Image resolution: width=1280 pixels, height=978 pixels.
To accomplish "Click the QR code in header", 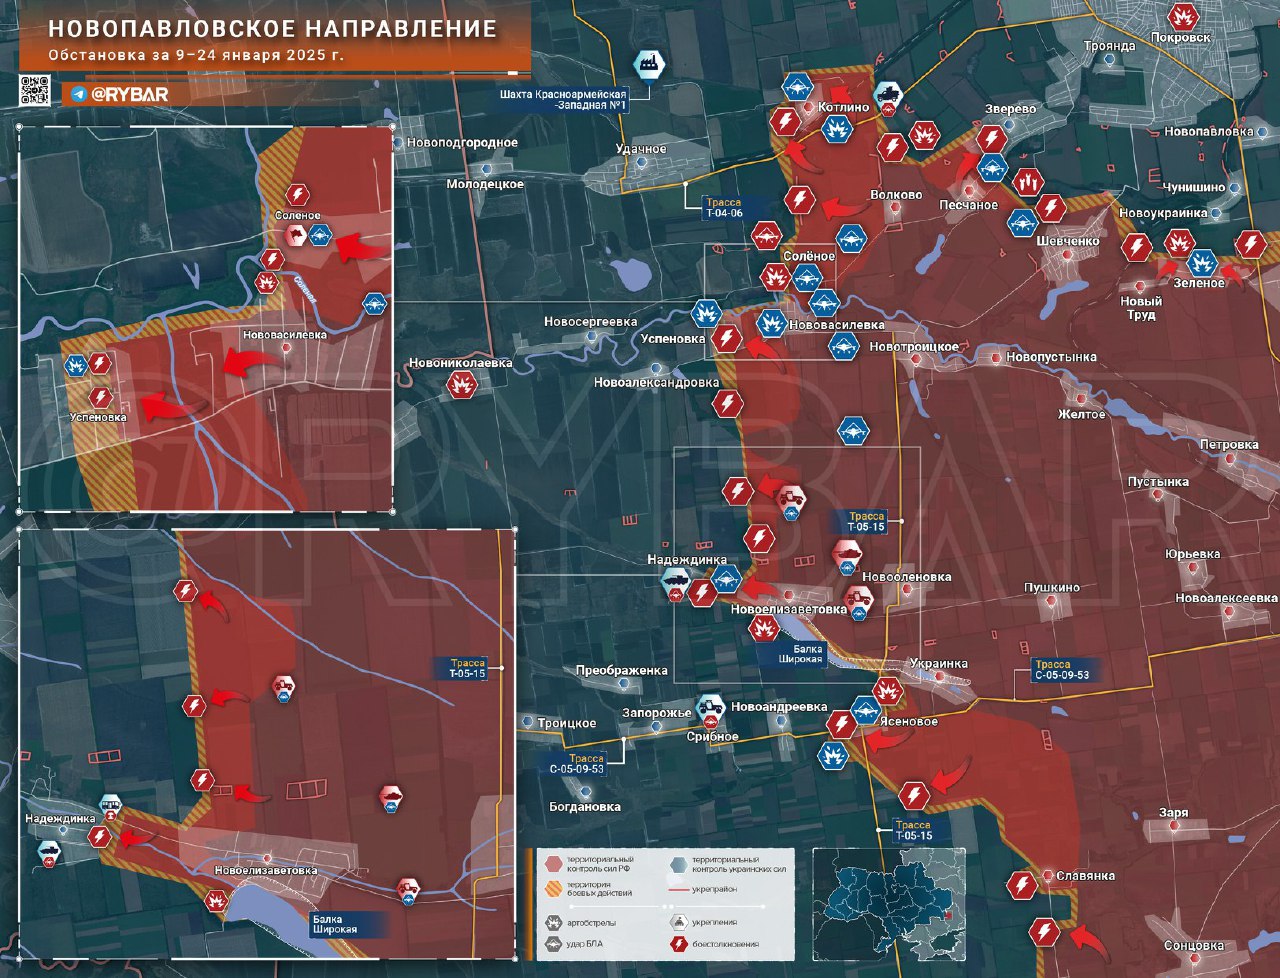I will (x=35, y=90).
